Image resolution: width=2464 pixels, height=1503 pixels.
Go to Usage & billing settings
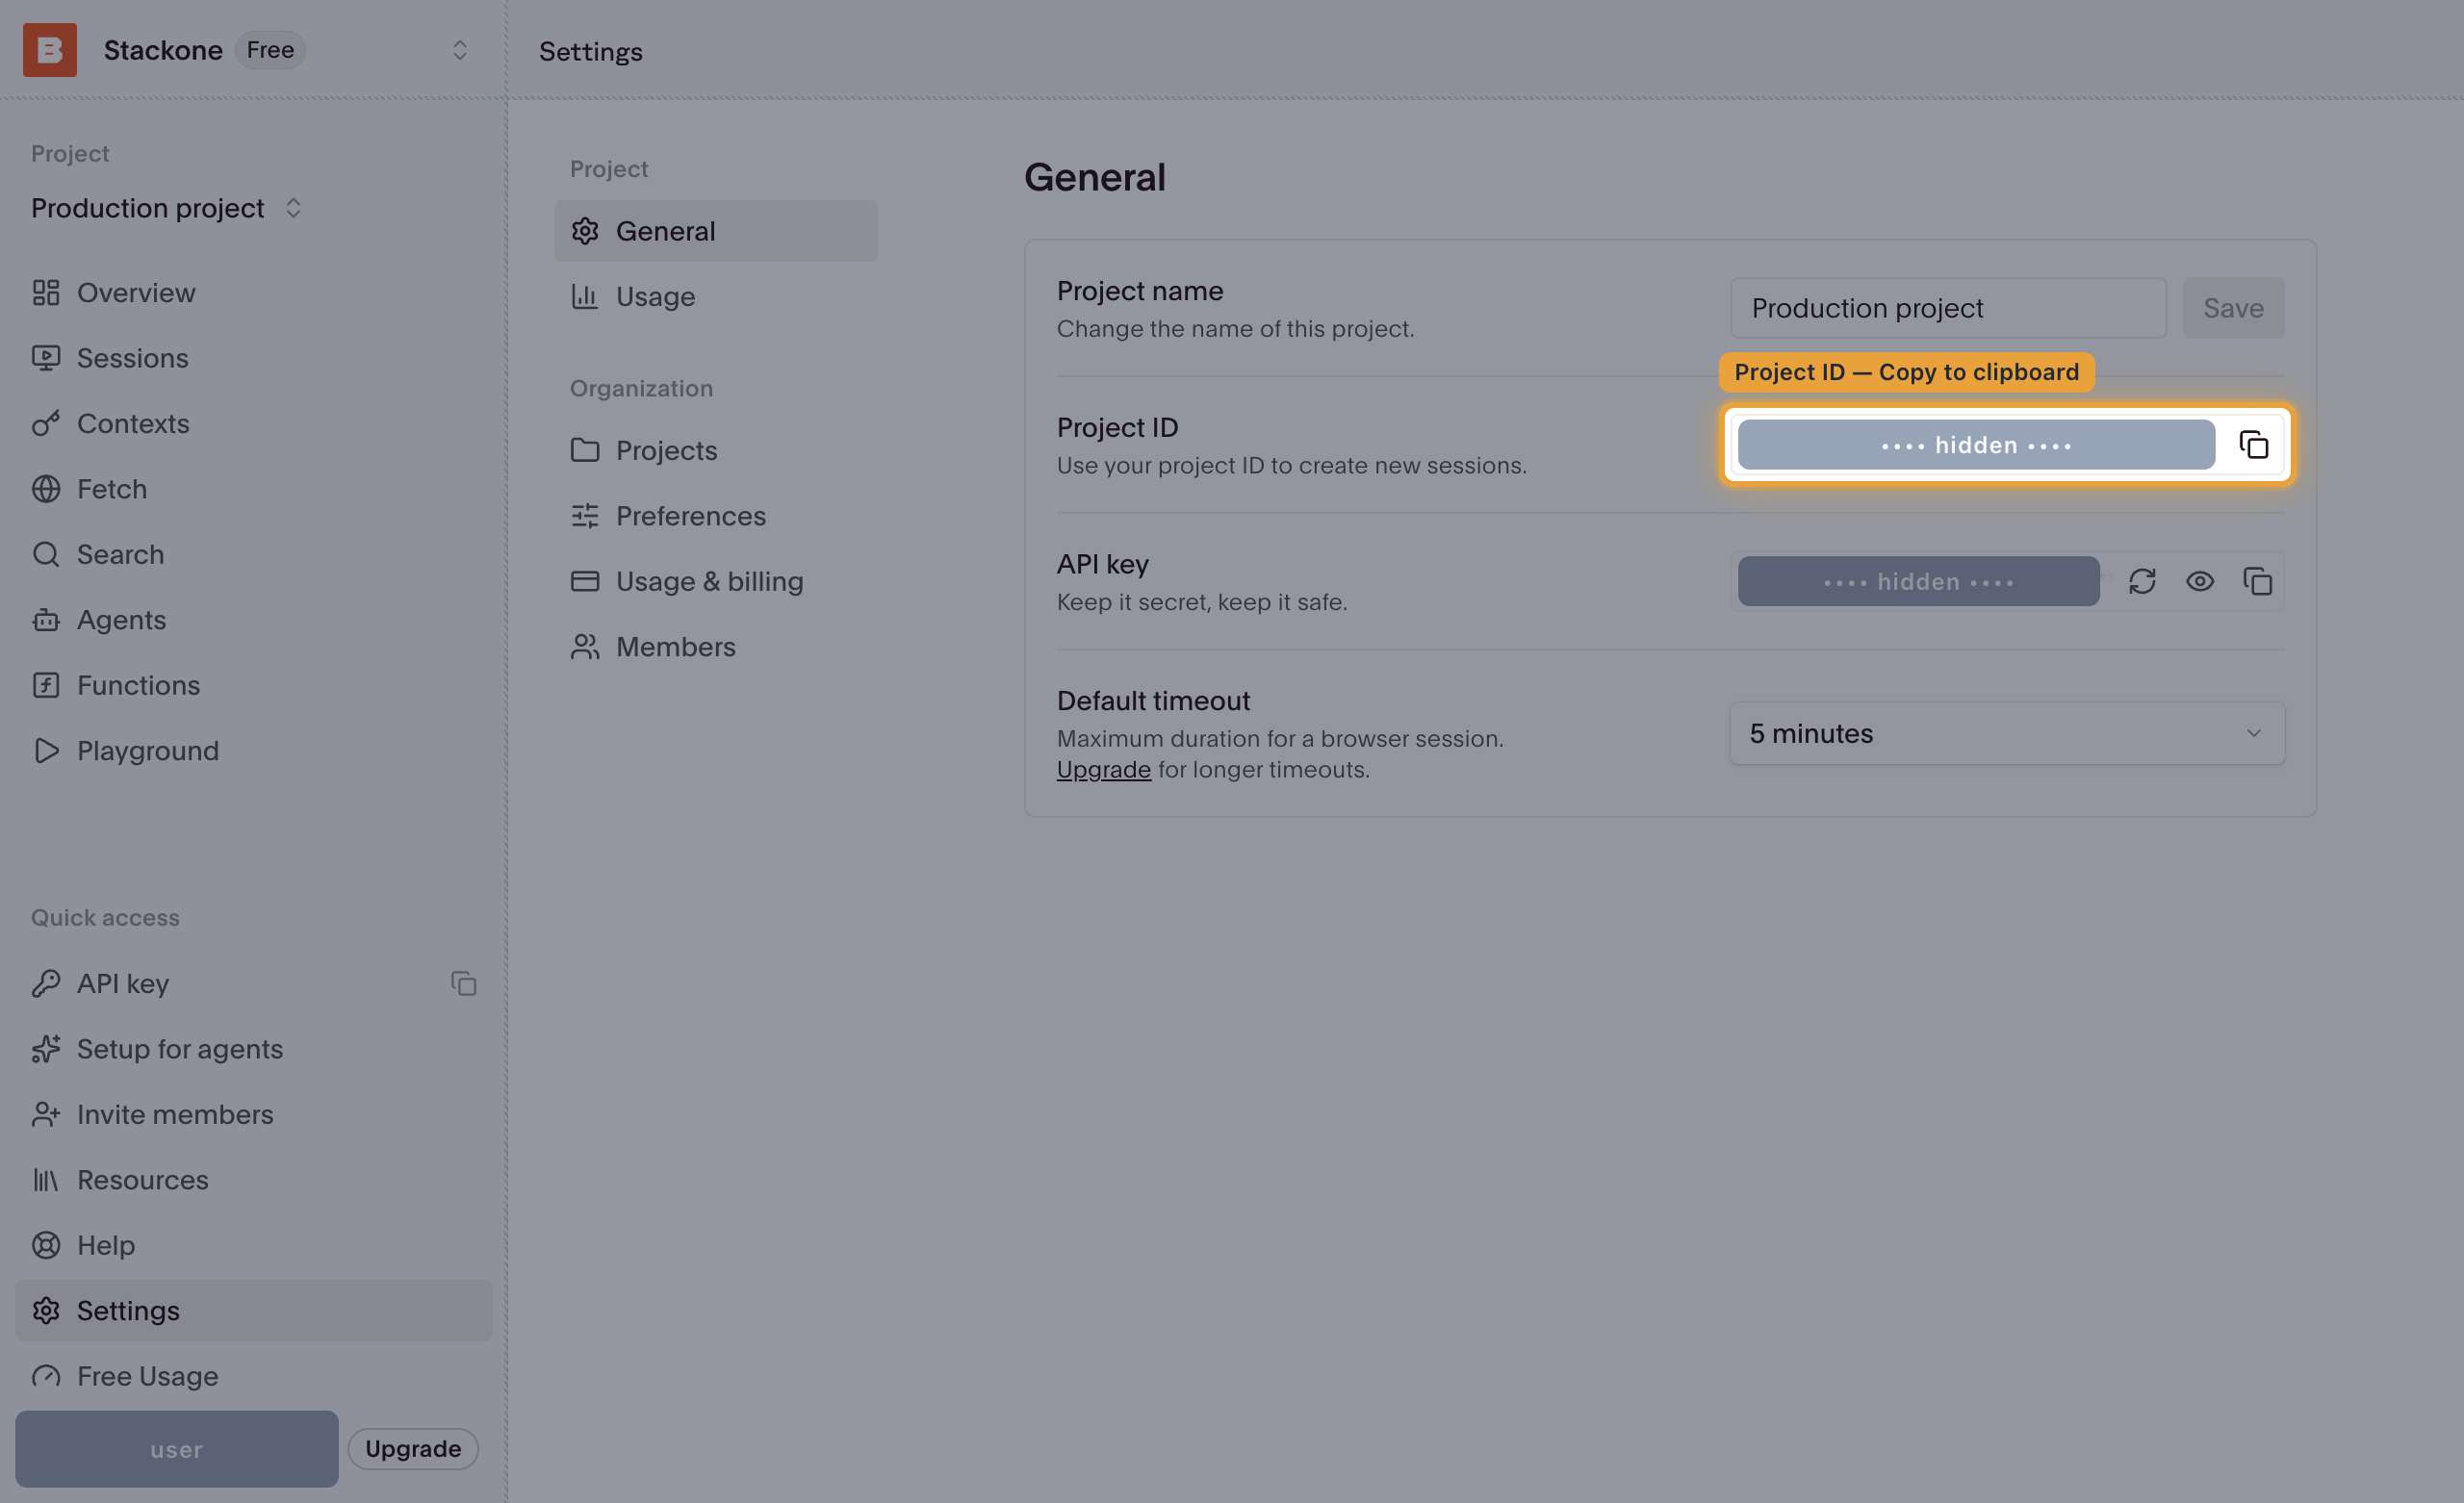[x=716, y=582]
